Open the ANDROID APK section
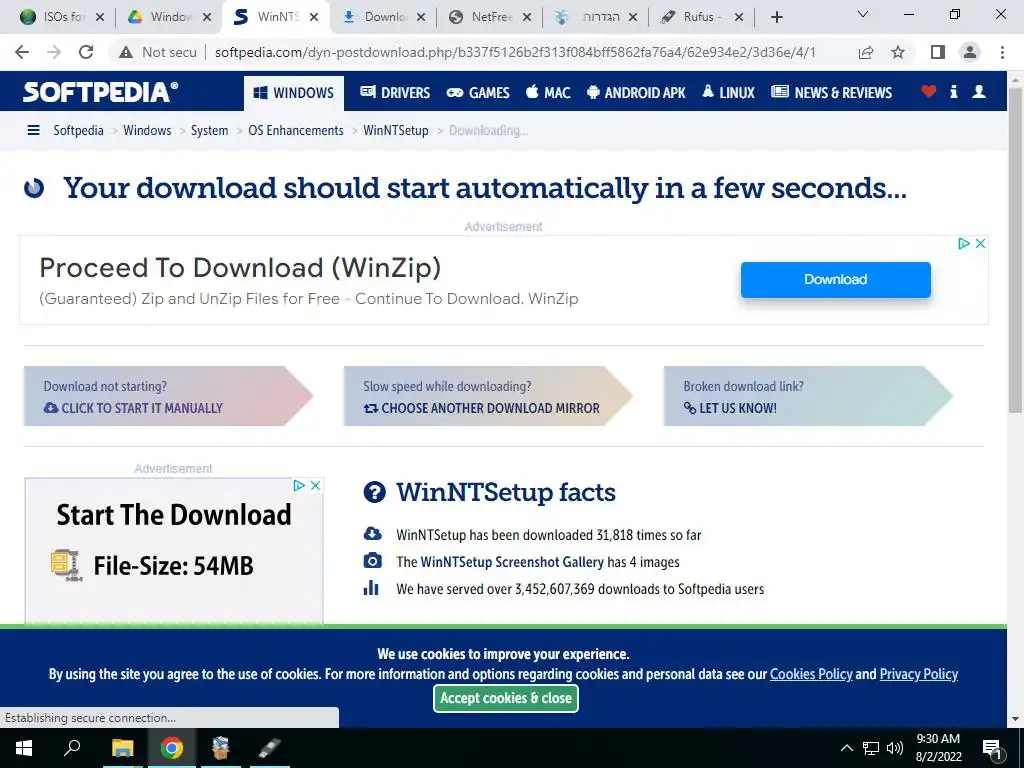The height and width of the screenshot is (768, 1024). coord(636,93)
